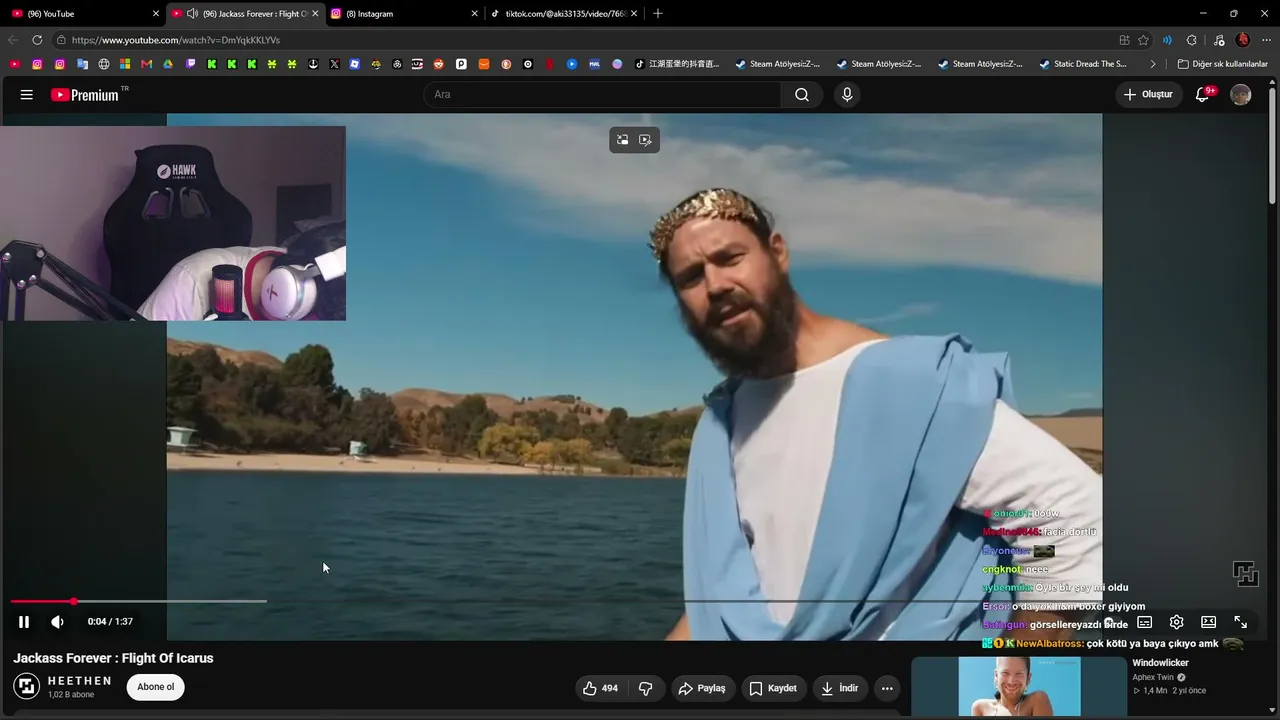Screen dimensions: 1280x720
Task: Open the Microsoft bookmark icon
Action: (125, 64)
